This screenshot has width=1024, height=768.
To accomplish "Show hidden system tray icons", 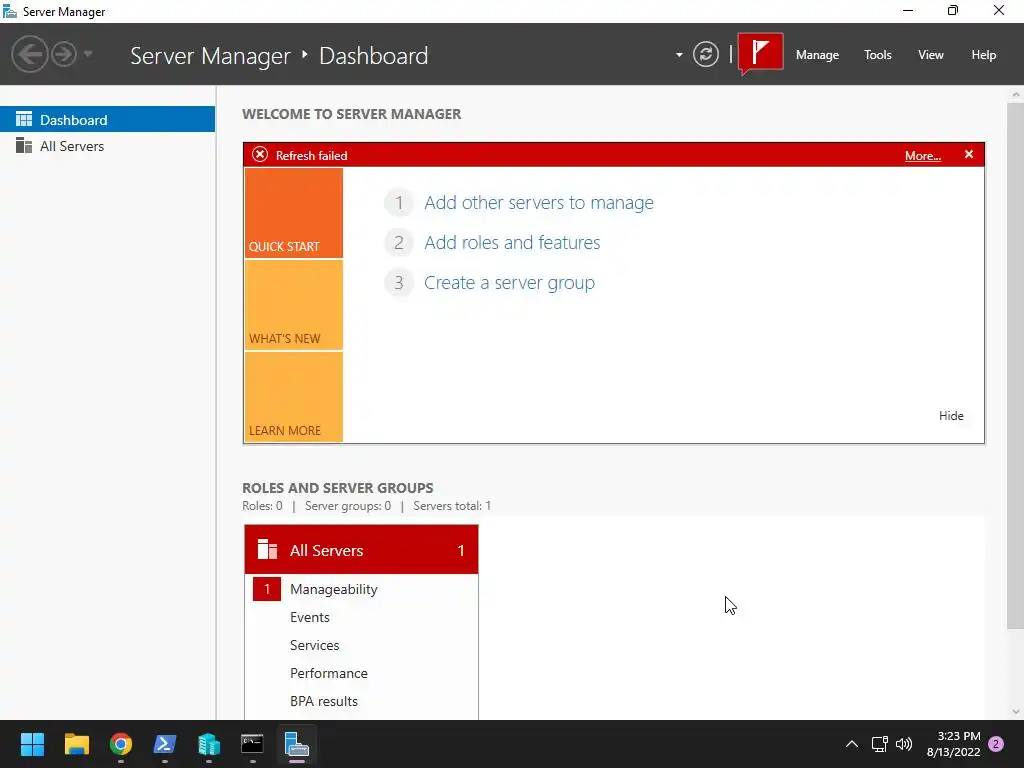I will coord(852,744).
